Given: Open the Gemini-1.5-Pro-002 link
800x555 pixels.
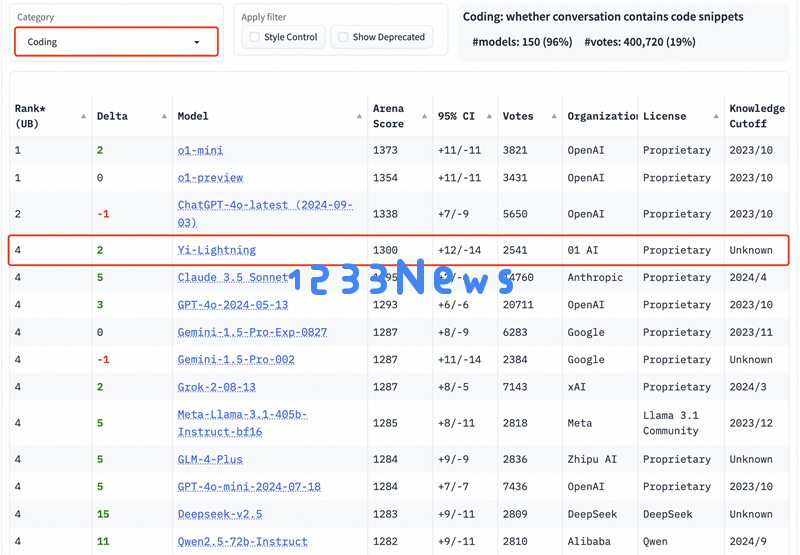Looking at the screenshot, I should click(236, 360).
